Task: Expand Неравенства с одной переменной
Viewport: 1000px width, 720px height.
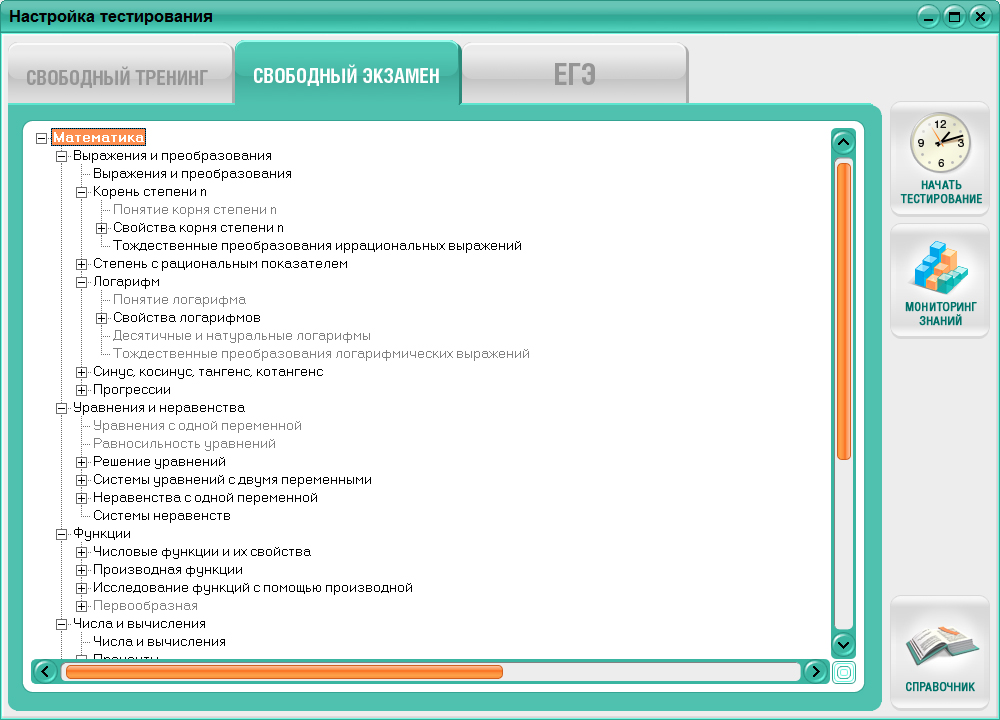Action: tap(82, 498)
